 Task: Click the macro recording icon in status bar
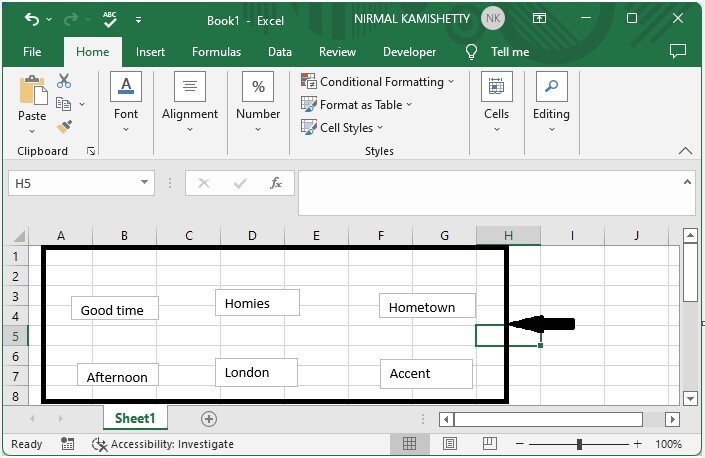pos(67,444)
